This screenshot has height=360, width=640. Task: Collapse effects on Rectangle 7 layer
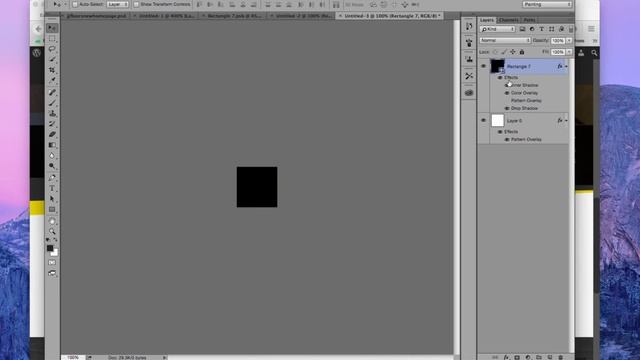tap(566, 67)
